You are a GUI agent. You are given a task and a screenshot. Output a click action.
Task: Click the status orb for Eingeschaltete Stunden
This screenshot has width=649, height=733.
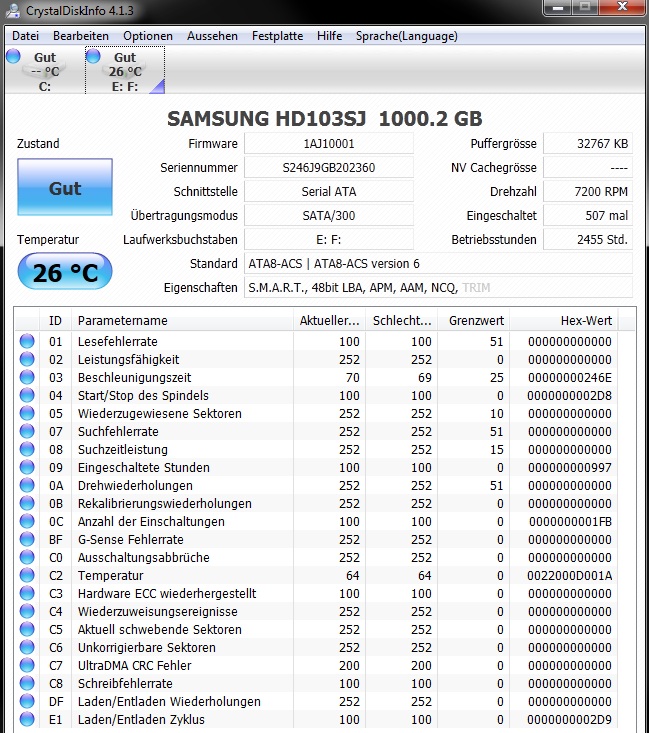(x=27, y=467)
